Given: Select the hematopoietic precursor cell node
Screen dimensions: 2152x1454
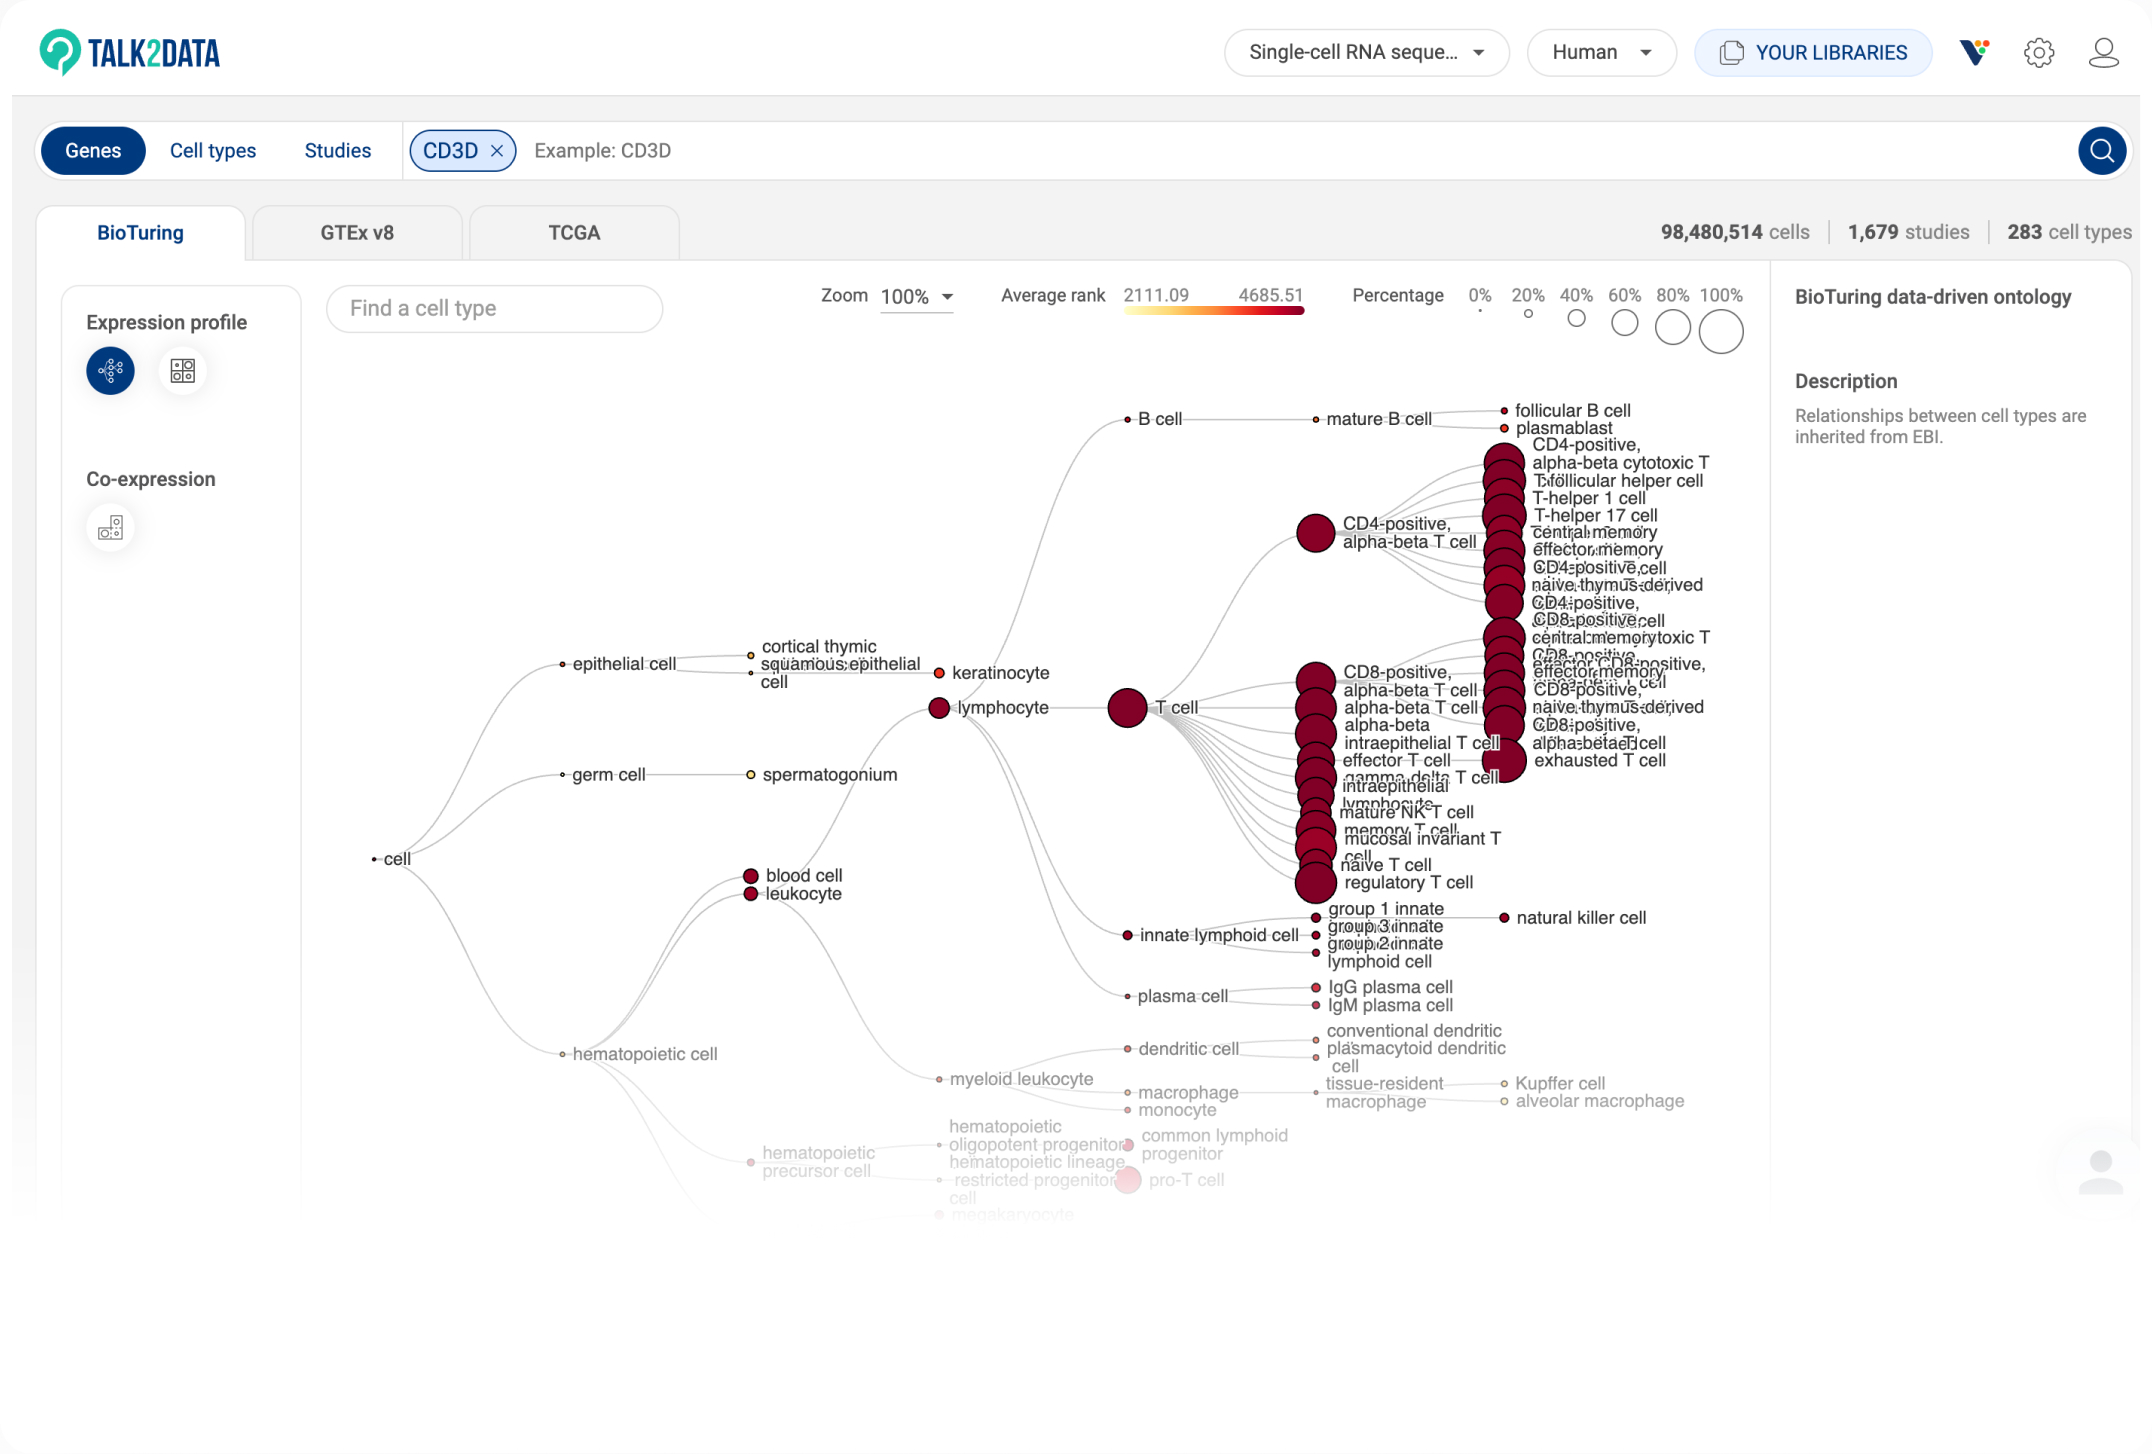Looking at the screenshot, I should point(750,1162).
